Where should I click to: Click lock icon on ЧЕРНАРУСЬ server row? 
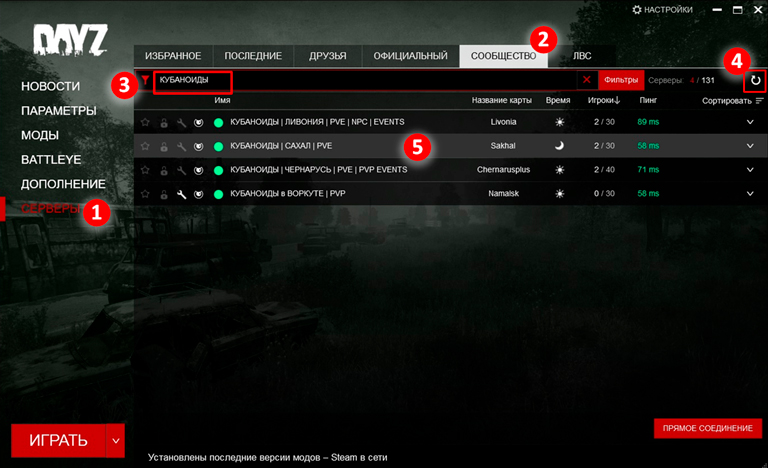[x=164, y=171]
